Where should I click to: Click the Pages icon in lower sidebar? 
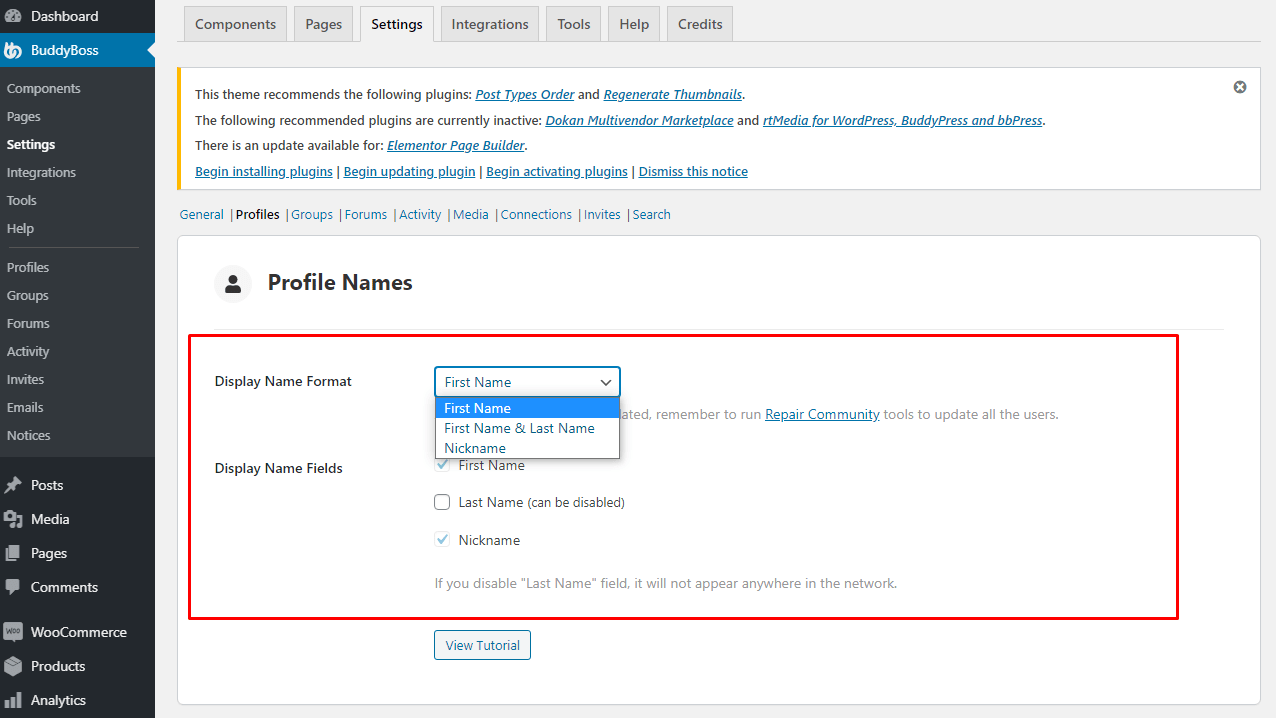[x=13, y=553]
